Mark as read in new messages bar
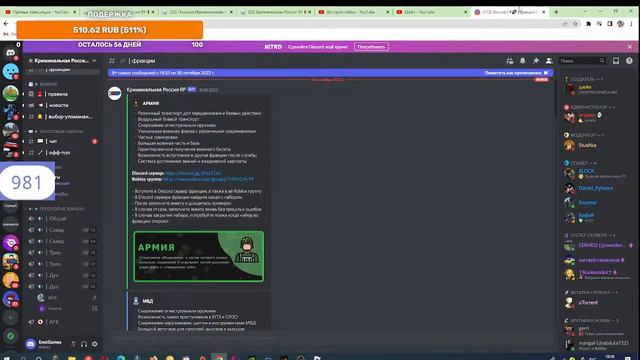The height and width of the screenshot is (360, 640). pos(516,73)
